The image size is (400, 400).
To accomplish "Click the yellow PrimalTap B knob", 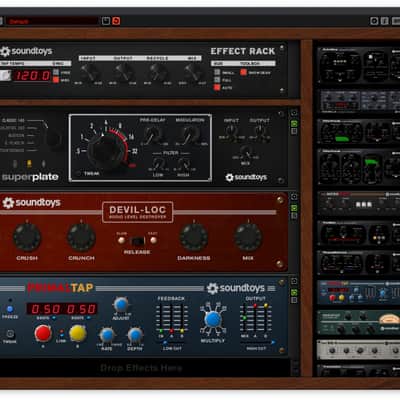I will click(x=78, y=333).
